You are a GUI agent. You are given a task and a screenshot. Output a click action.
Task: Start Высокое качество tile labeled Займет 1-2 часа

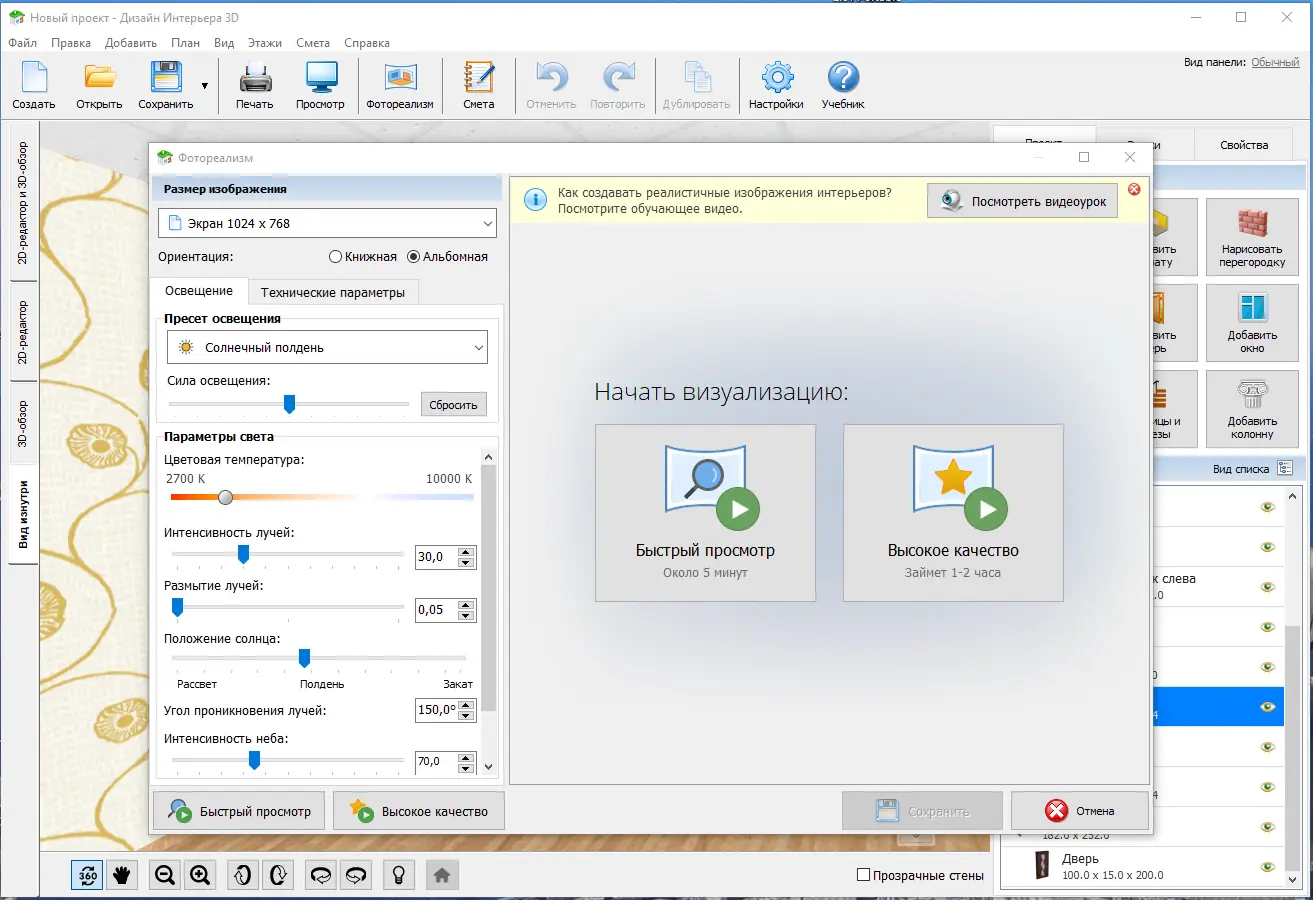[953, 513]
